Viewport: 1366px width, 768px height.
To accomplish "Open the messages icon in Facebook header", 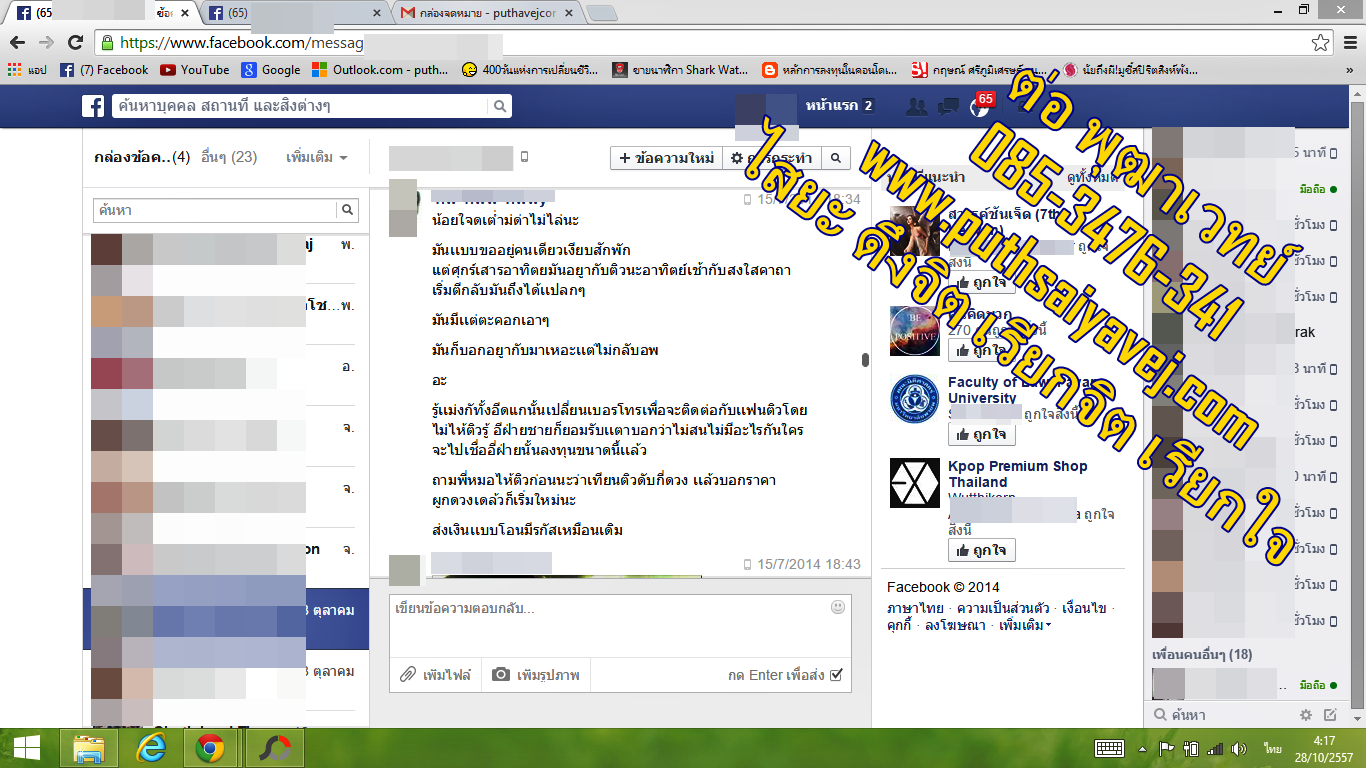I will (x=949, y=106).
